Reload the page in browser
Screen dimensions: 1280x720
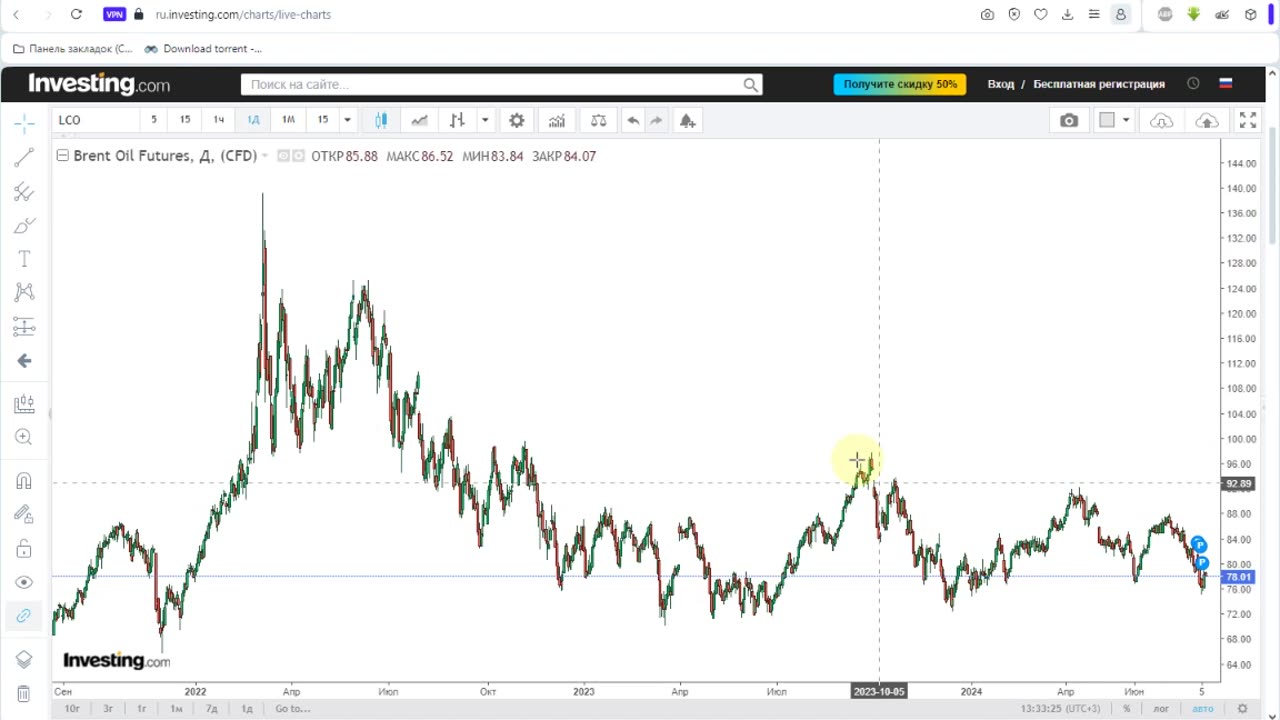[76, 14]
